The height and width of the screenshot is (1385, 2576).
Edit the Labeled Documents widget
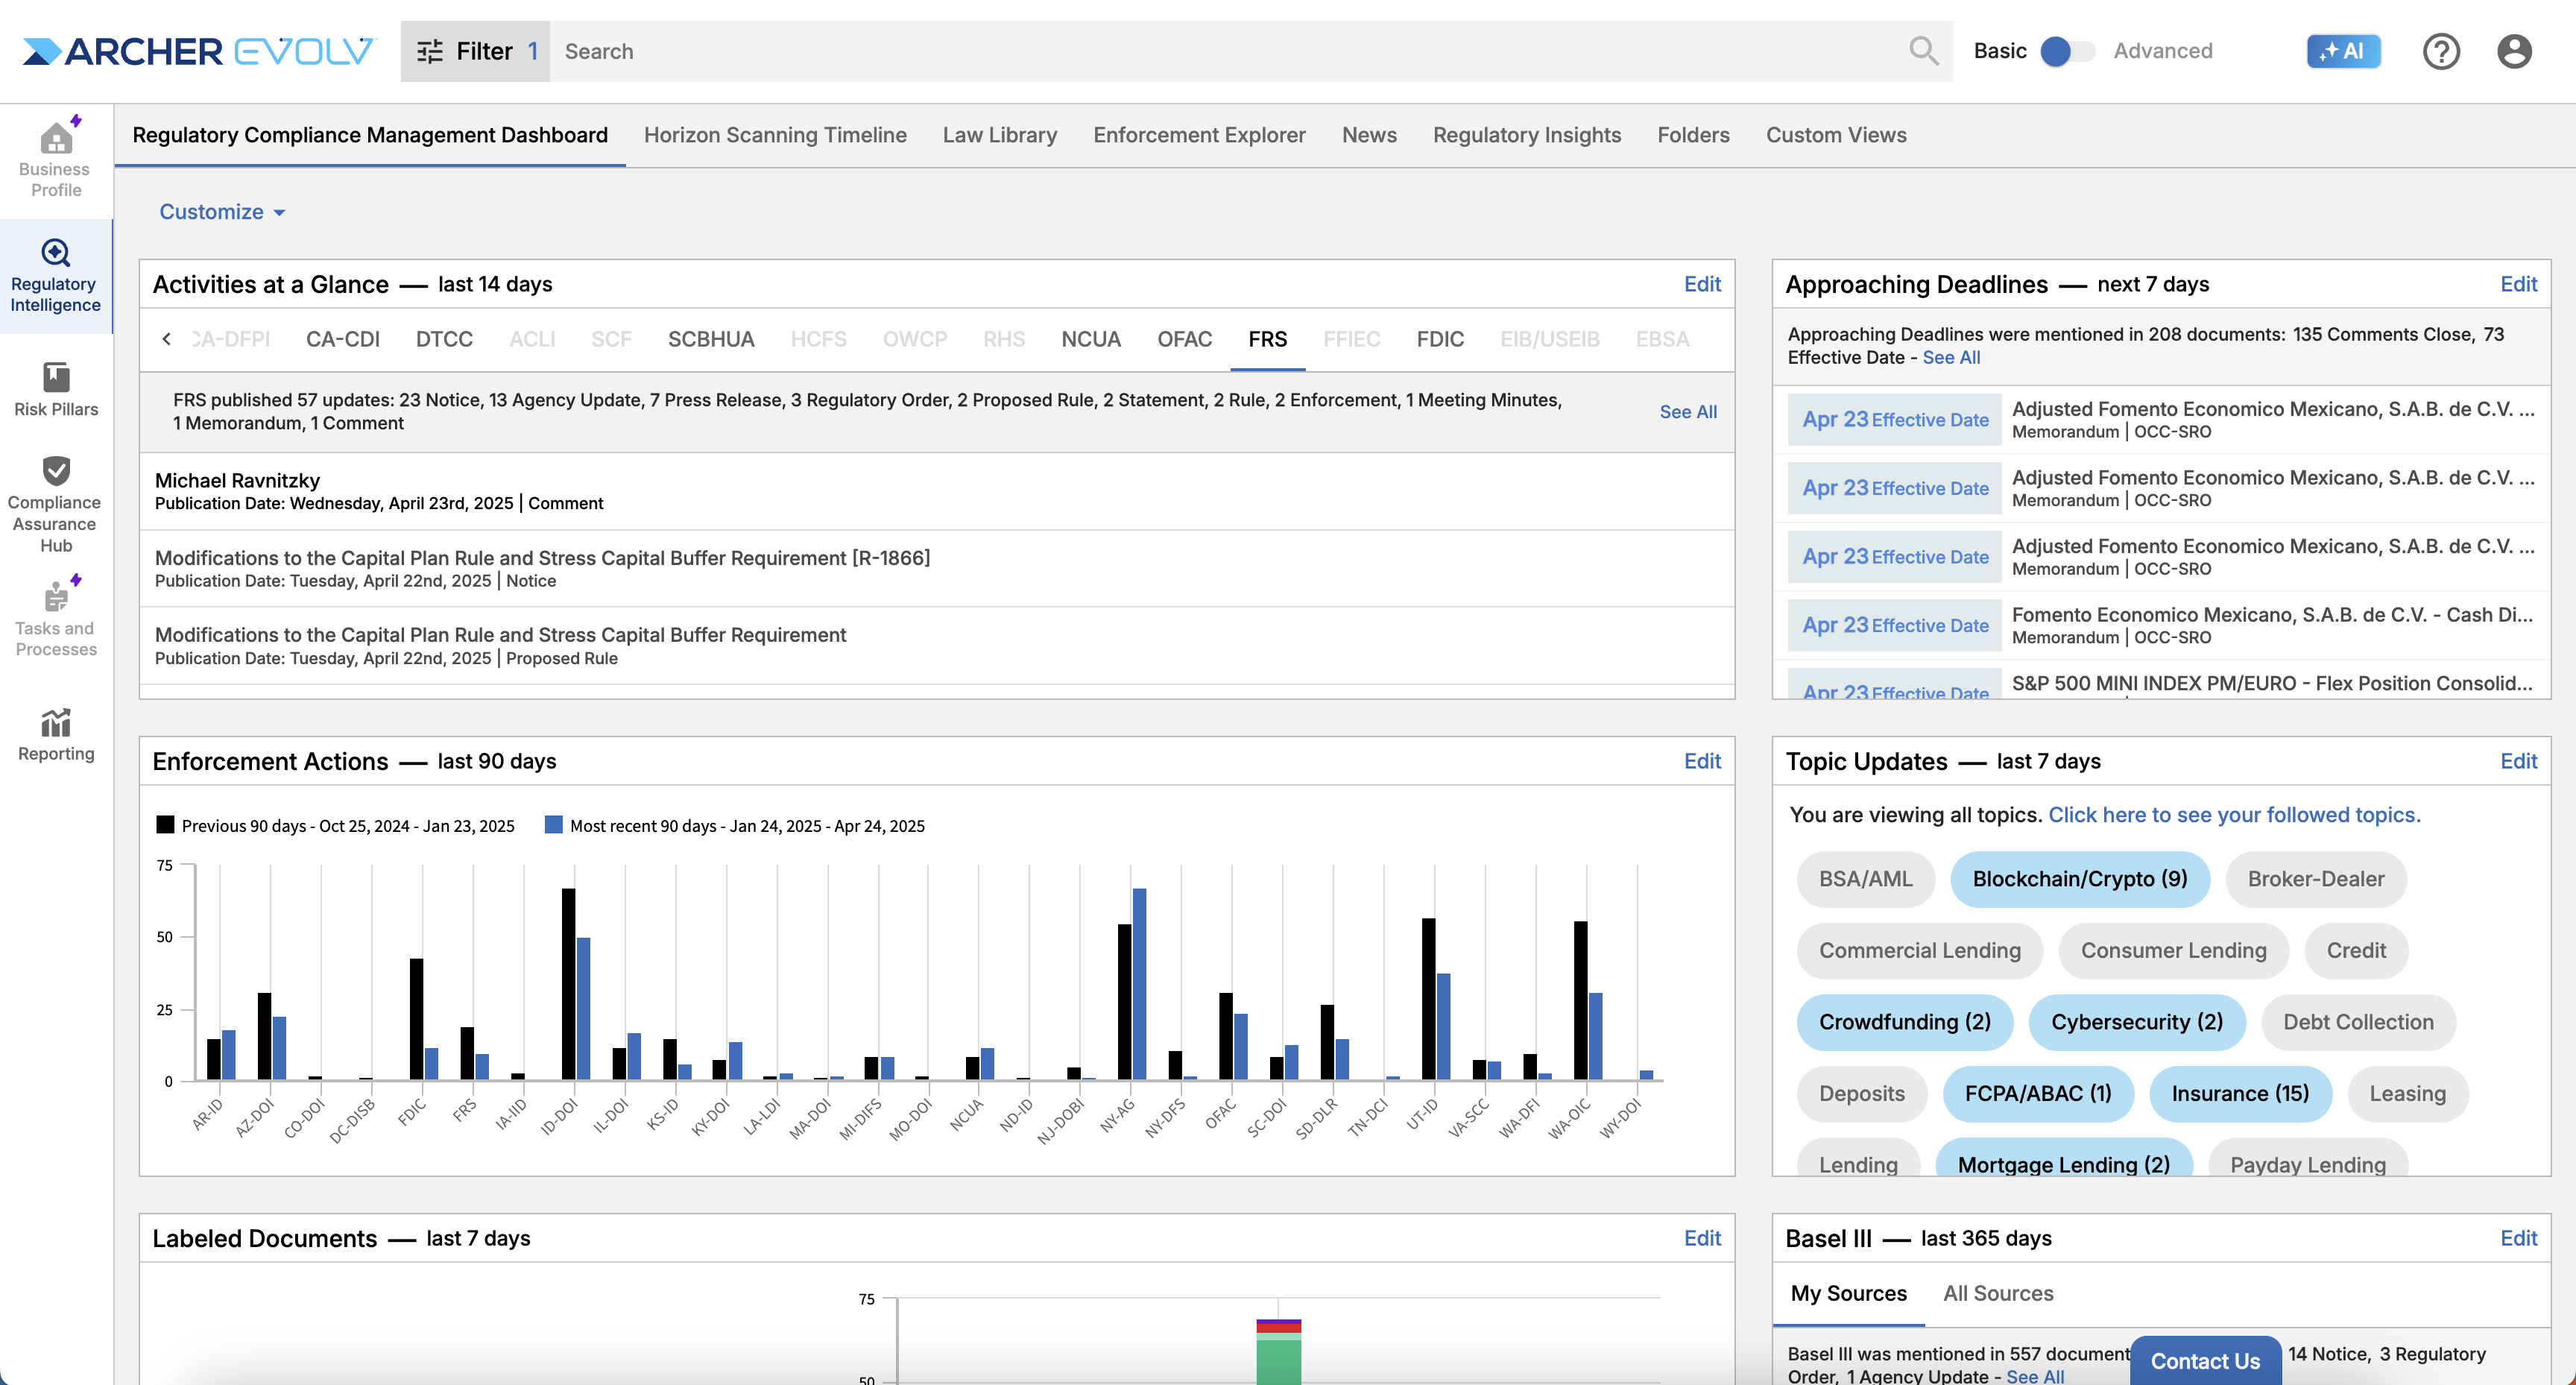(1701, 1238)
